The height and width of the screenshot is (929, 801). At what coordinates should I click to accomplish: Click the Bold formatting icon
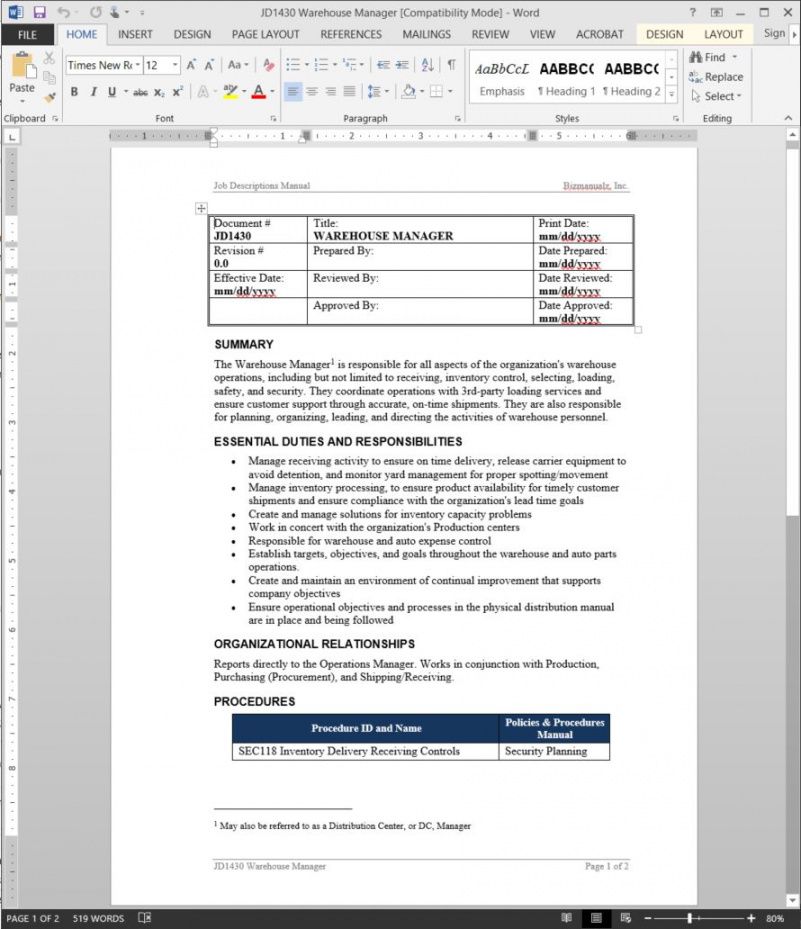coord(74,92)
